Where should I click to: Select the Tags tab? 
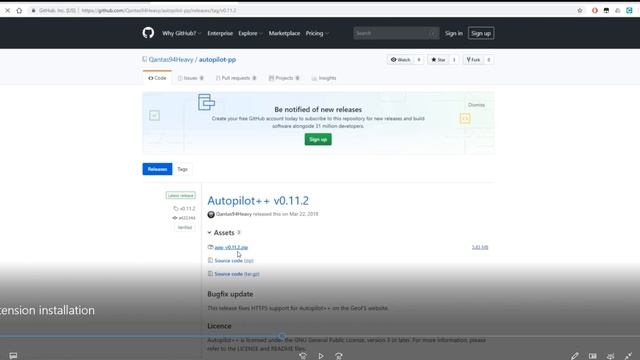point(182,169)
